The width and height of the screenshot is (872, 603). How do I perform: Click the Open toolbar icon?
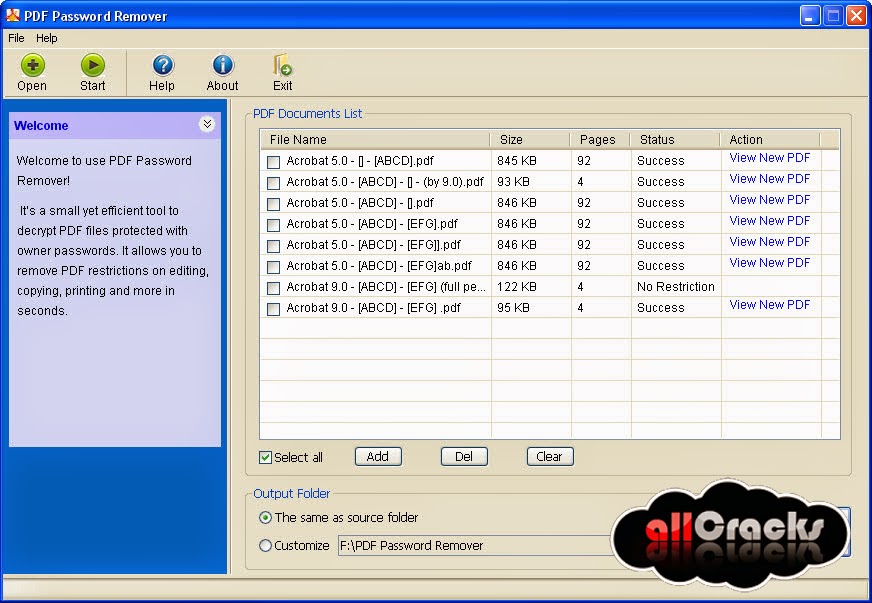coord(33,66)
